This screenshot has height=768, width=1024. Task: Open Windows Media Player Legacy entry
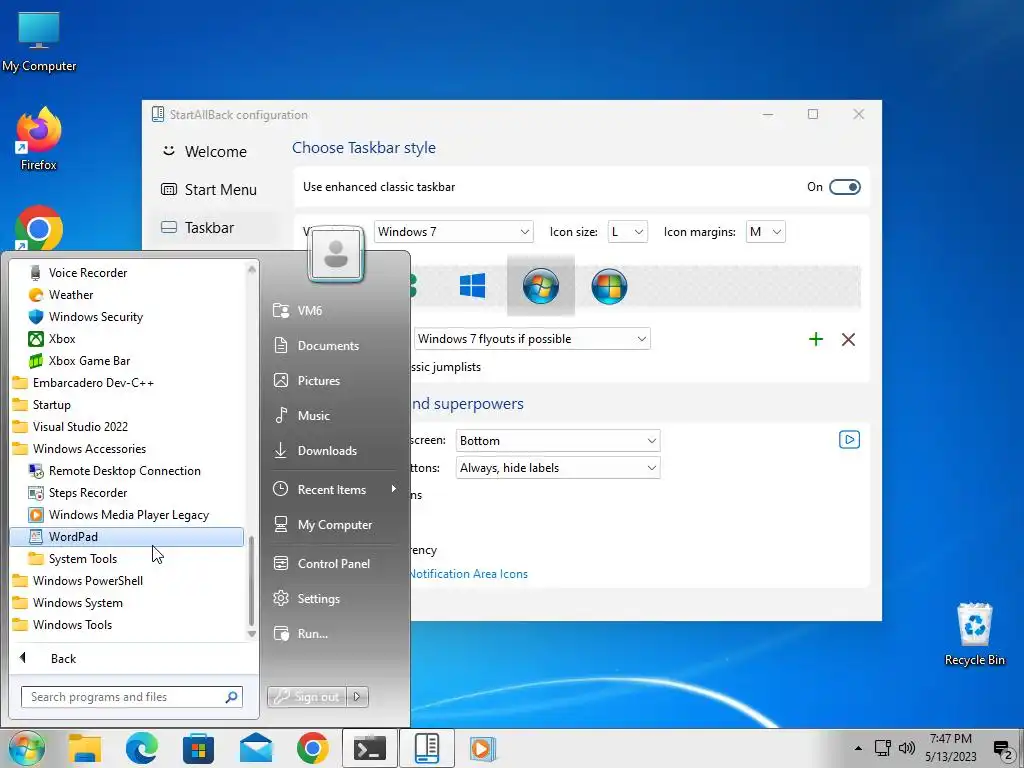[x=127, y=515]
